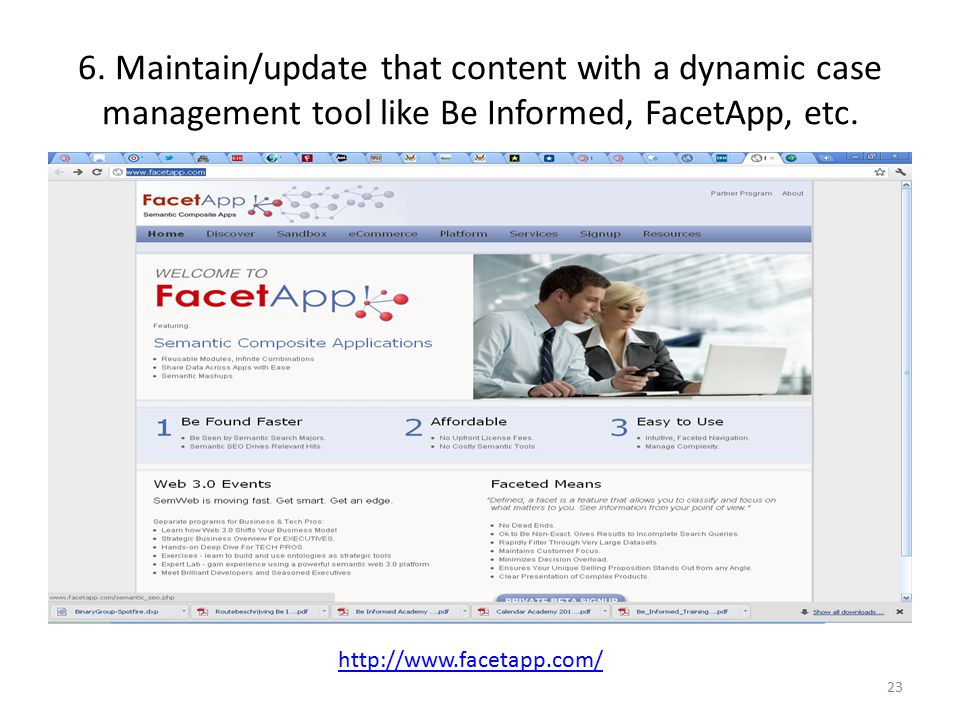
Task: Click the page scrollbar down arrow
Action: pos(906,598)
